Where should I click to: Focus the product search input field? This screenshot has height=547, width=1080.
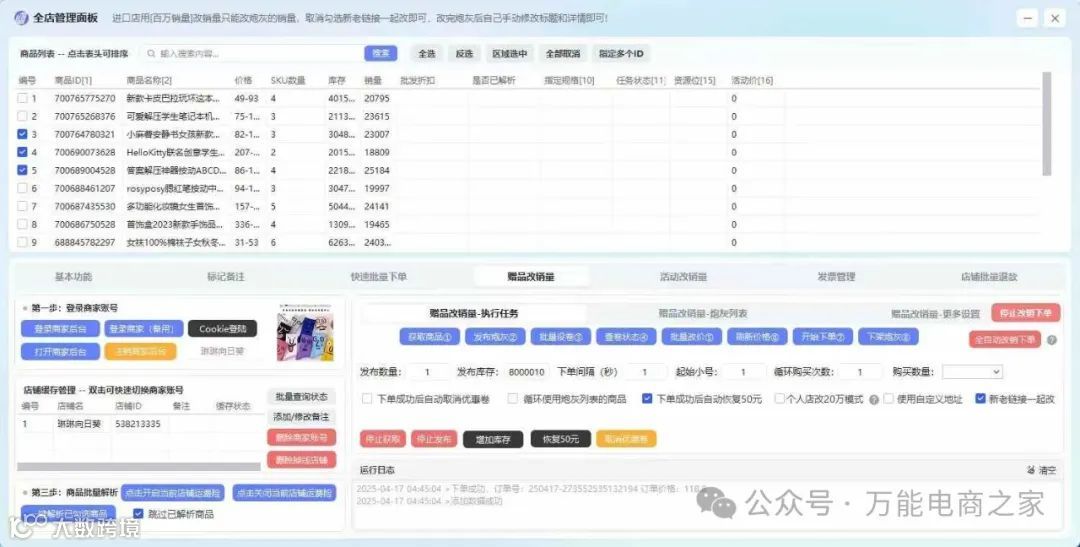253,53
